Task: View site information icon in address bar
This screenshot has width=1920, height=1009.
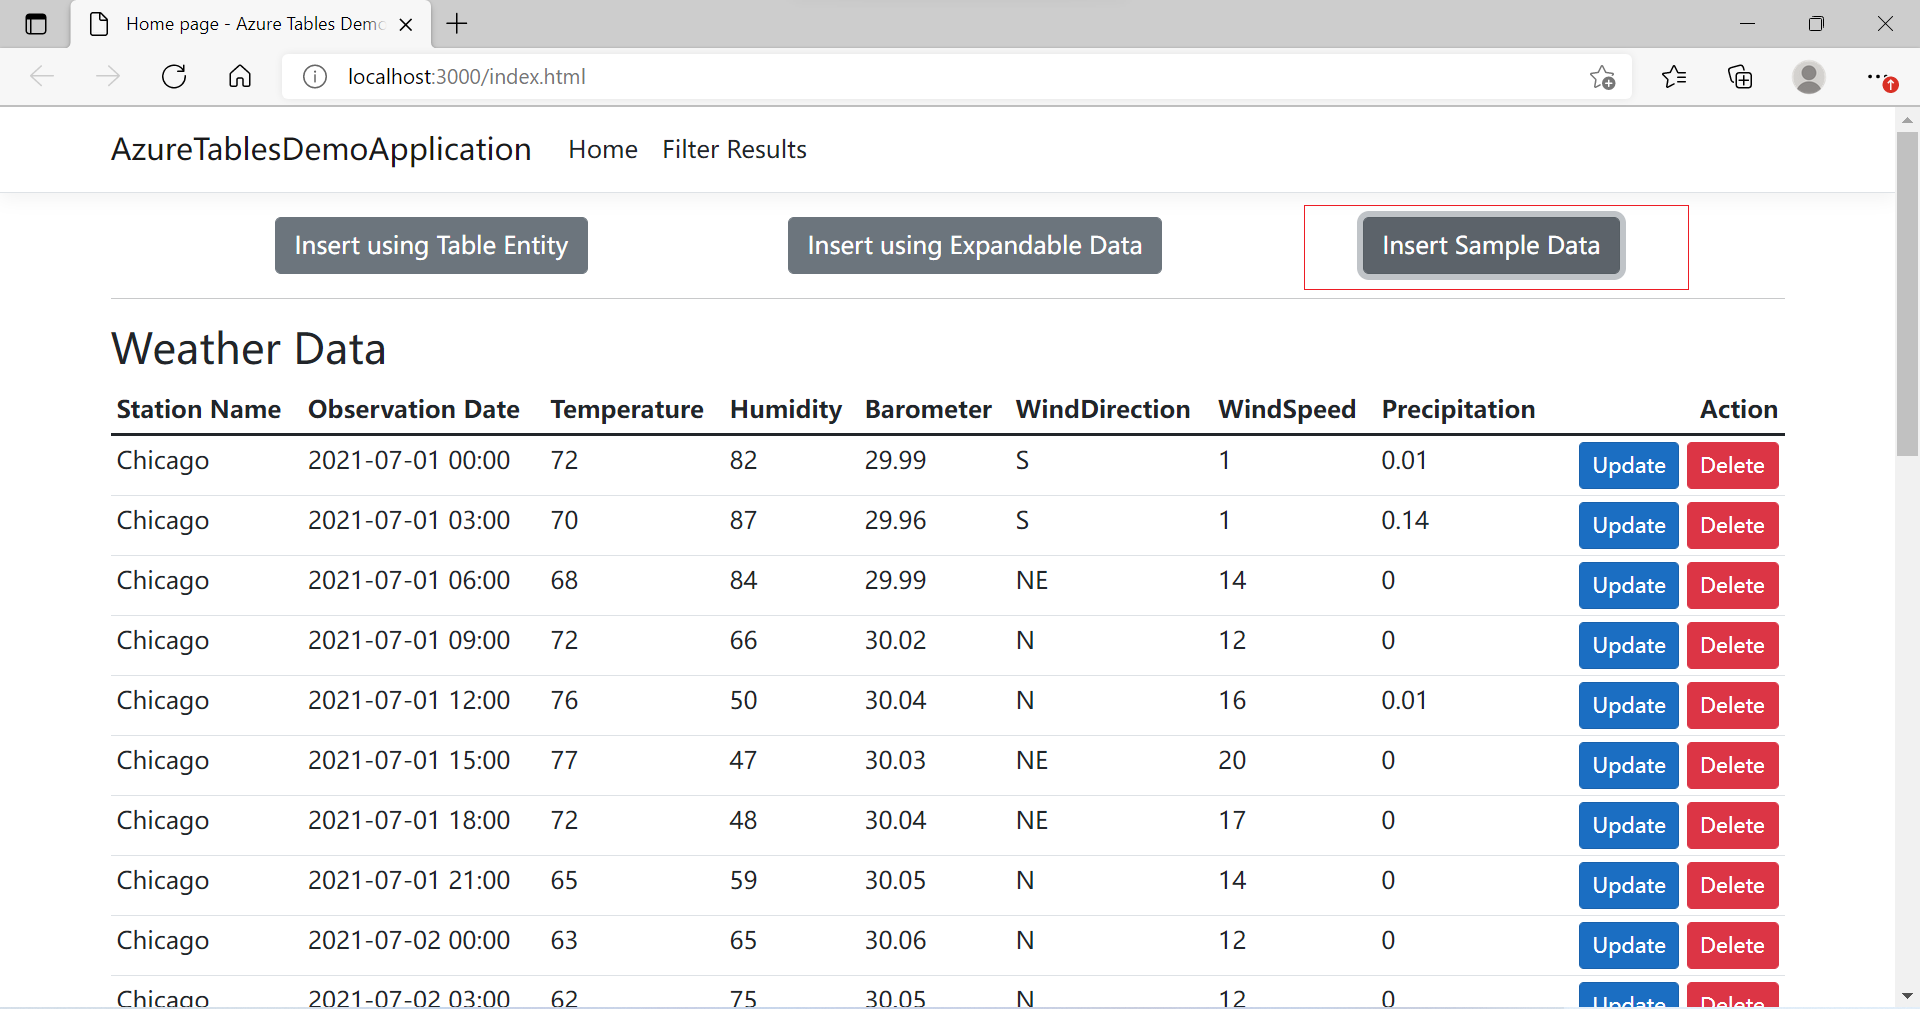Action: tap(315, 77)
